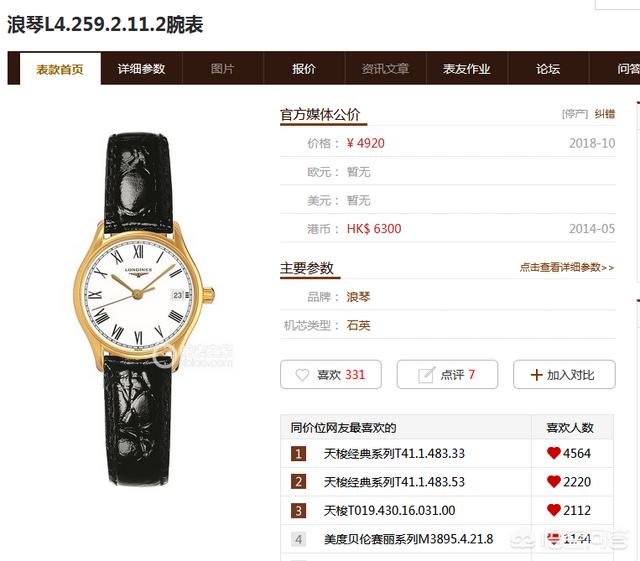Open 美度贝伦赛丽系列M3895.4.21.8 listing

coord(408,539)
